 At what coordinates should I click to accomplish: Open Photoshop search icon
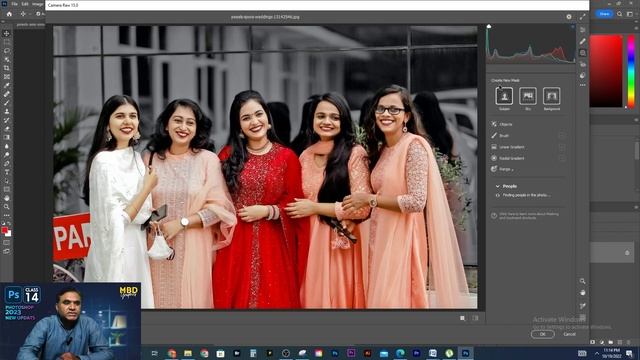click(620, 14)
